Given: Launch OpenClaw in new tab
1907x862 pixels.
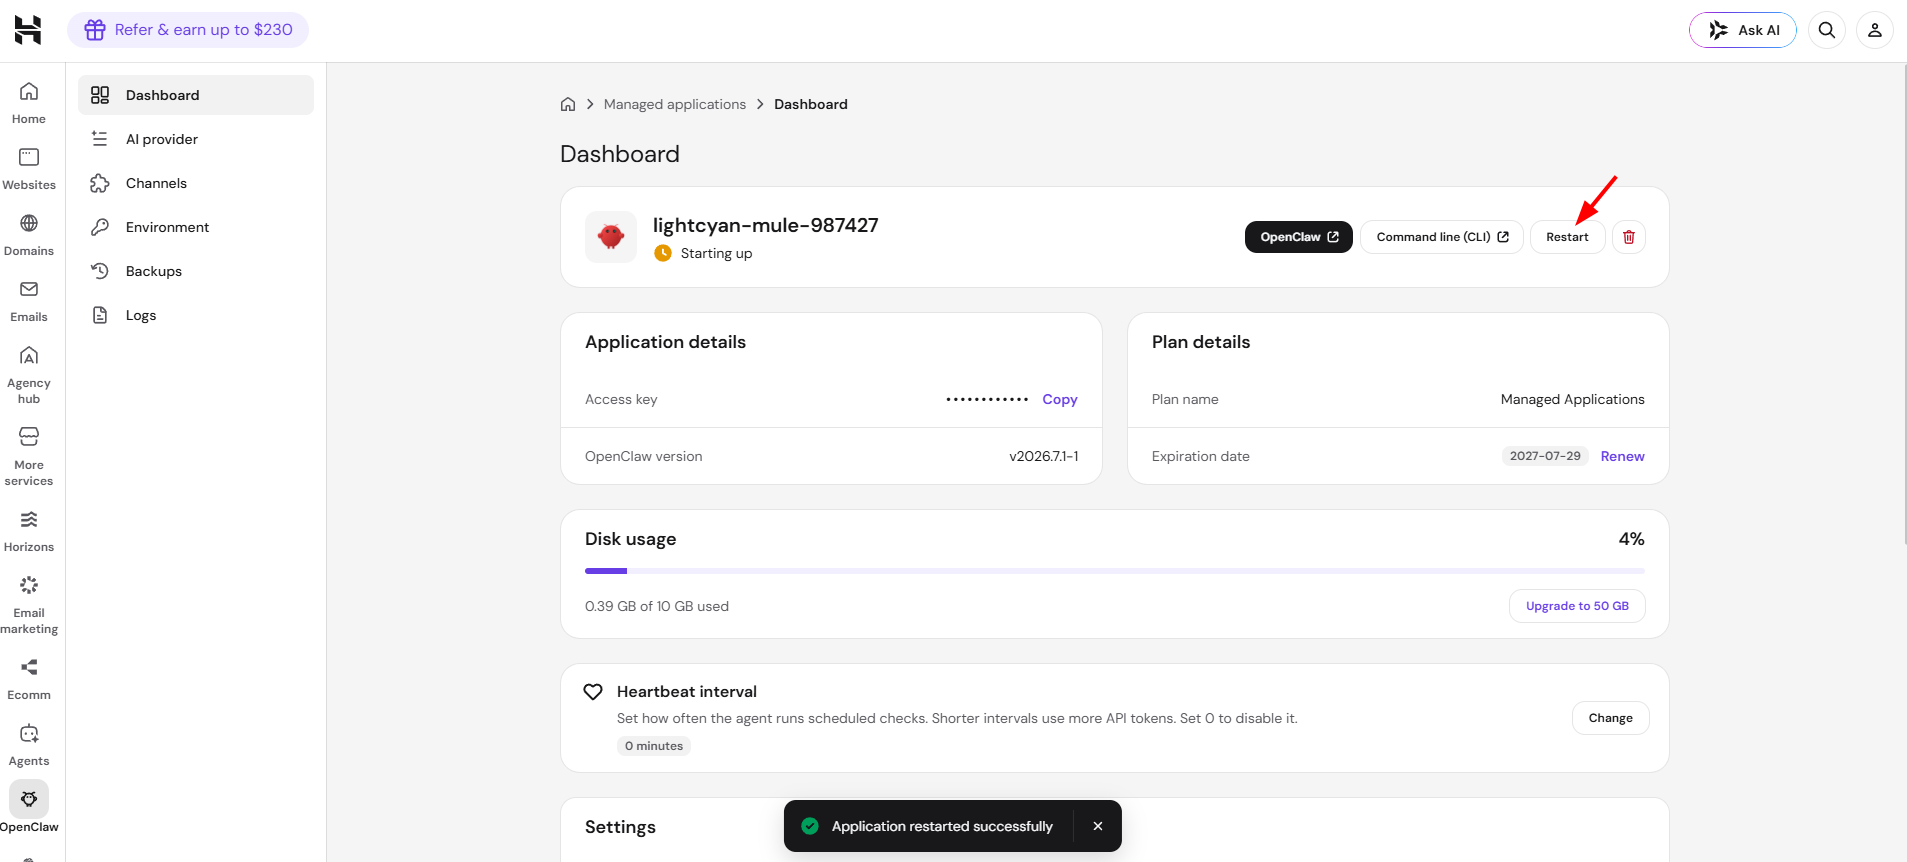Looking at the screenshot, I should [1299, 237].
